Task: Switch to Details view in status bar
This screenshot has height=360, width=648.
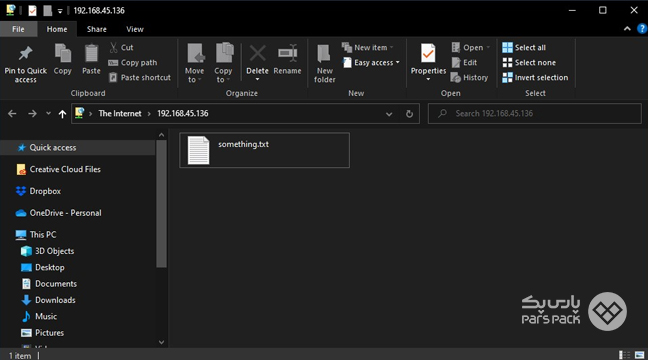Action: 624,355
